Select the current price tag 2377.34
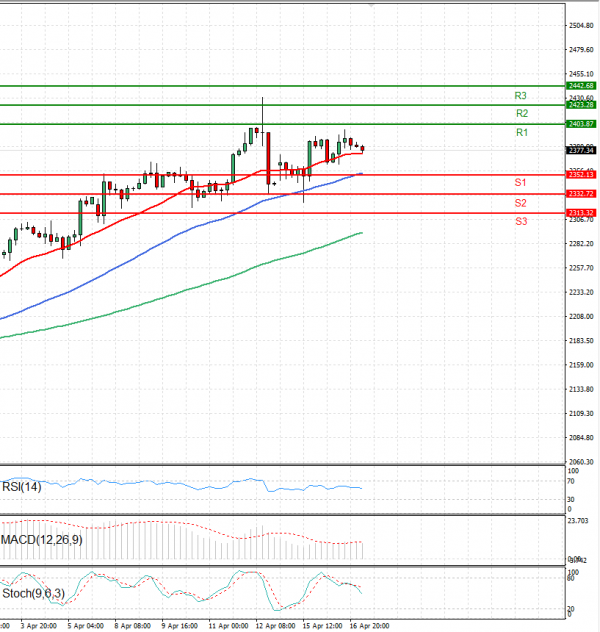The height and width of the screenshot is (632, 600). click(581, 150)
